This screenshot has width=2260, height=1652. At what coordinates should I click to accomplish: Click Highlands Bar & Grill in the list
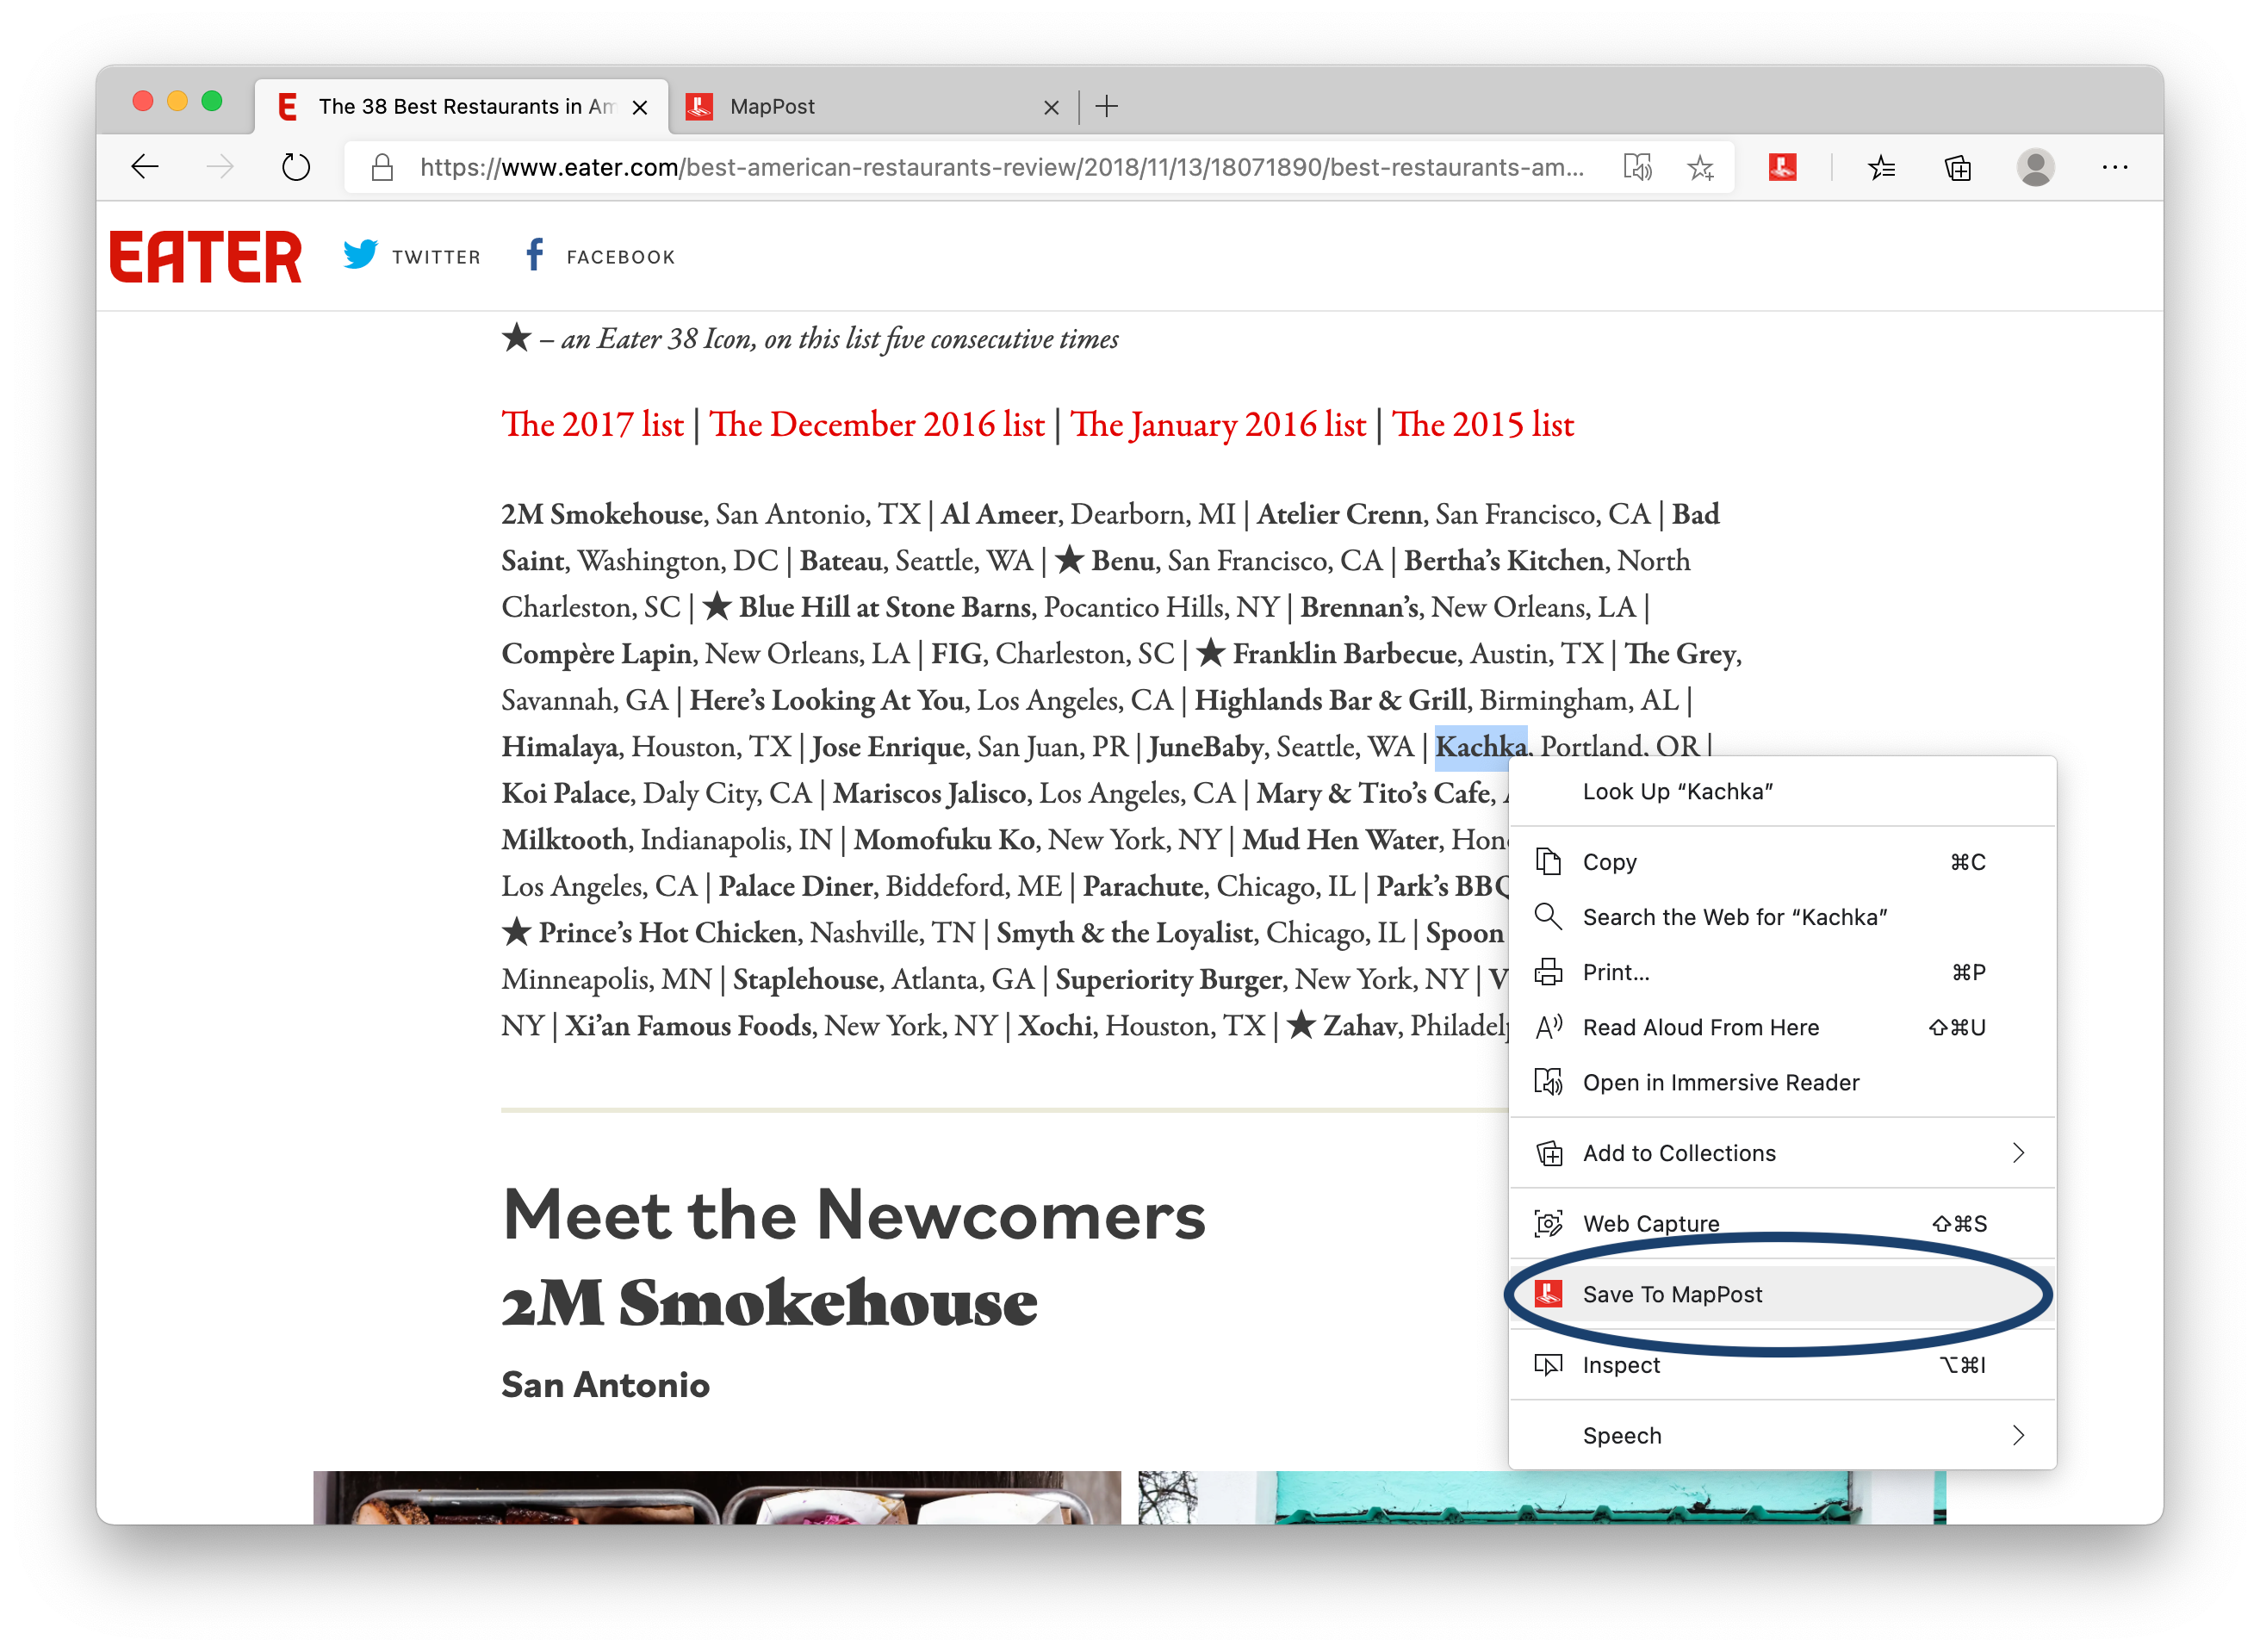tap(1330, 700)
